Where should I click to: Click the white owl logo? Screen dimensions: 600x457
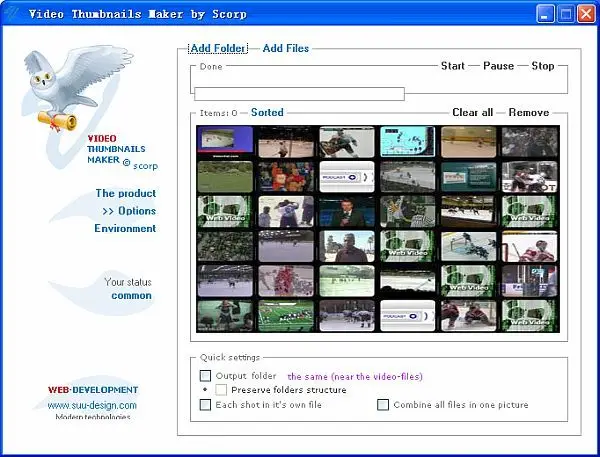point(77,89)
